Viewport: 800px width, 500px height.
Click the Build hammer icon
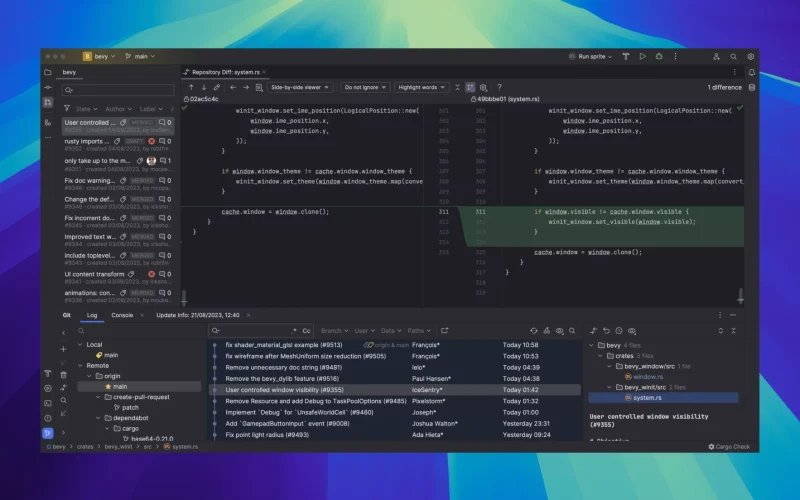click(x=626, y=57)
